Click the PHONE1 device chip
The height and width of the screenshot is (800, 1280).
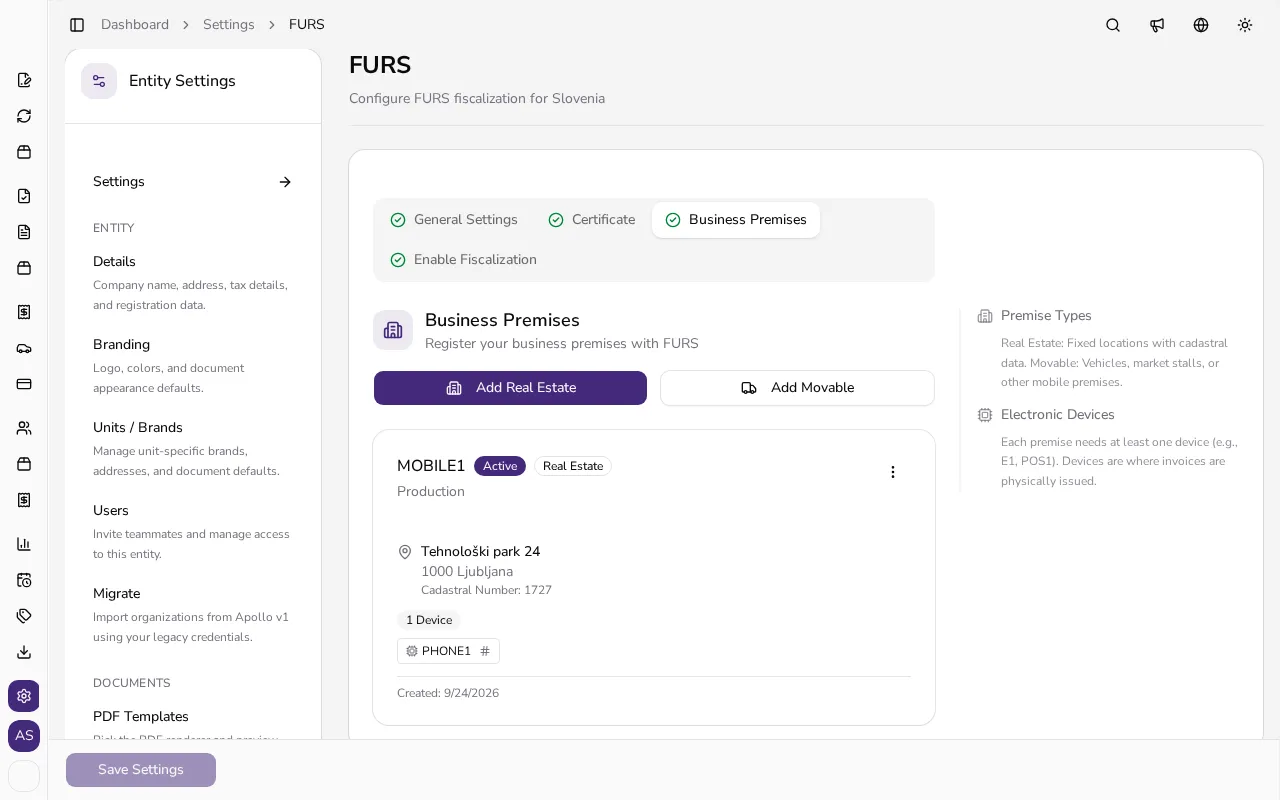coord(448,651)
